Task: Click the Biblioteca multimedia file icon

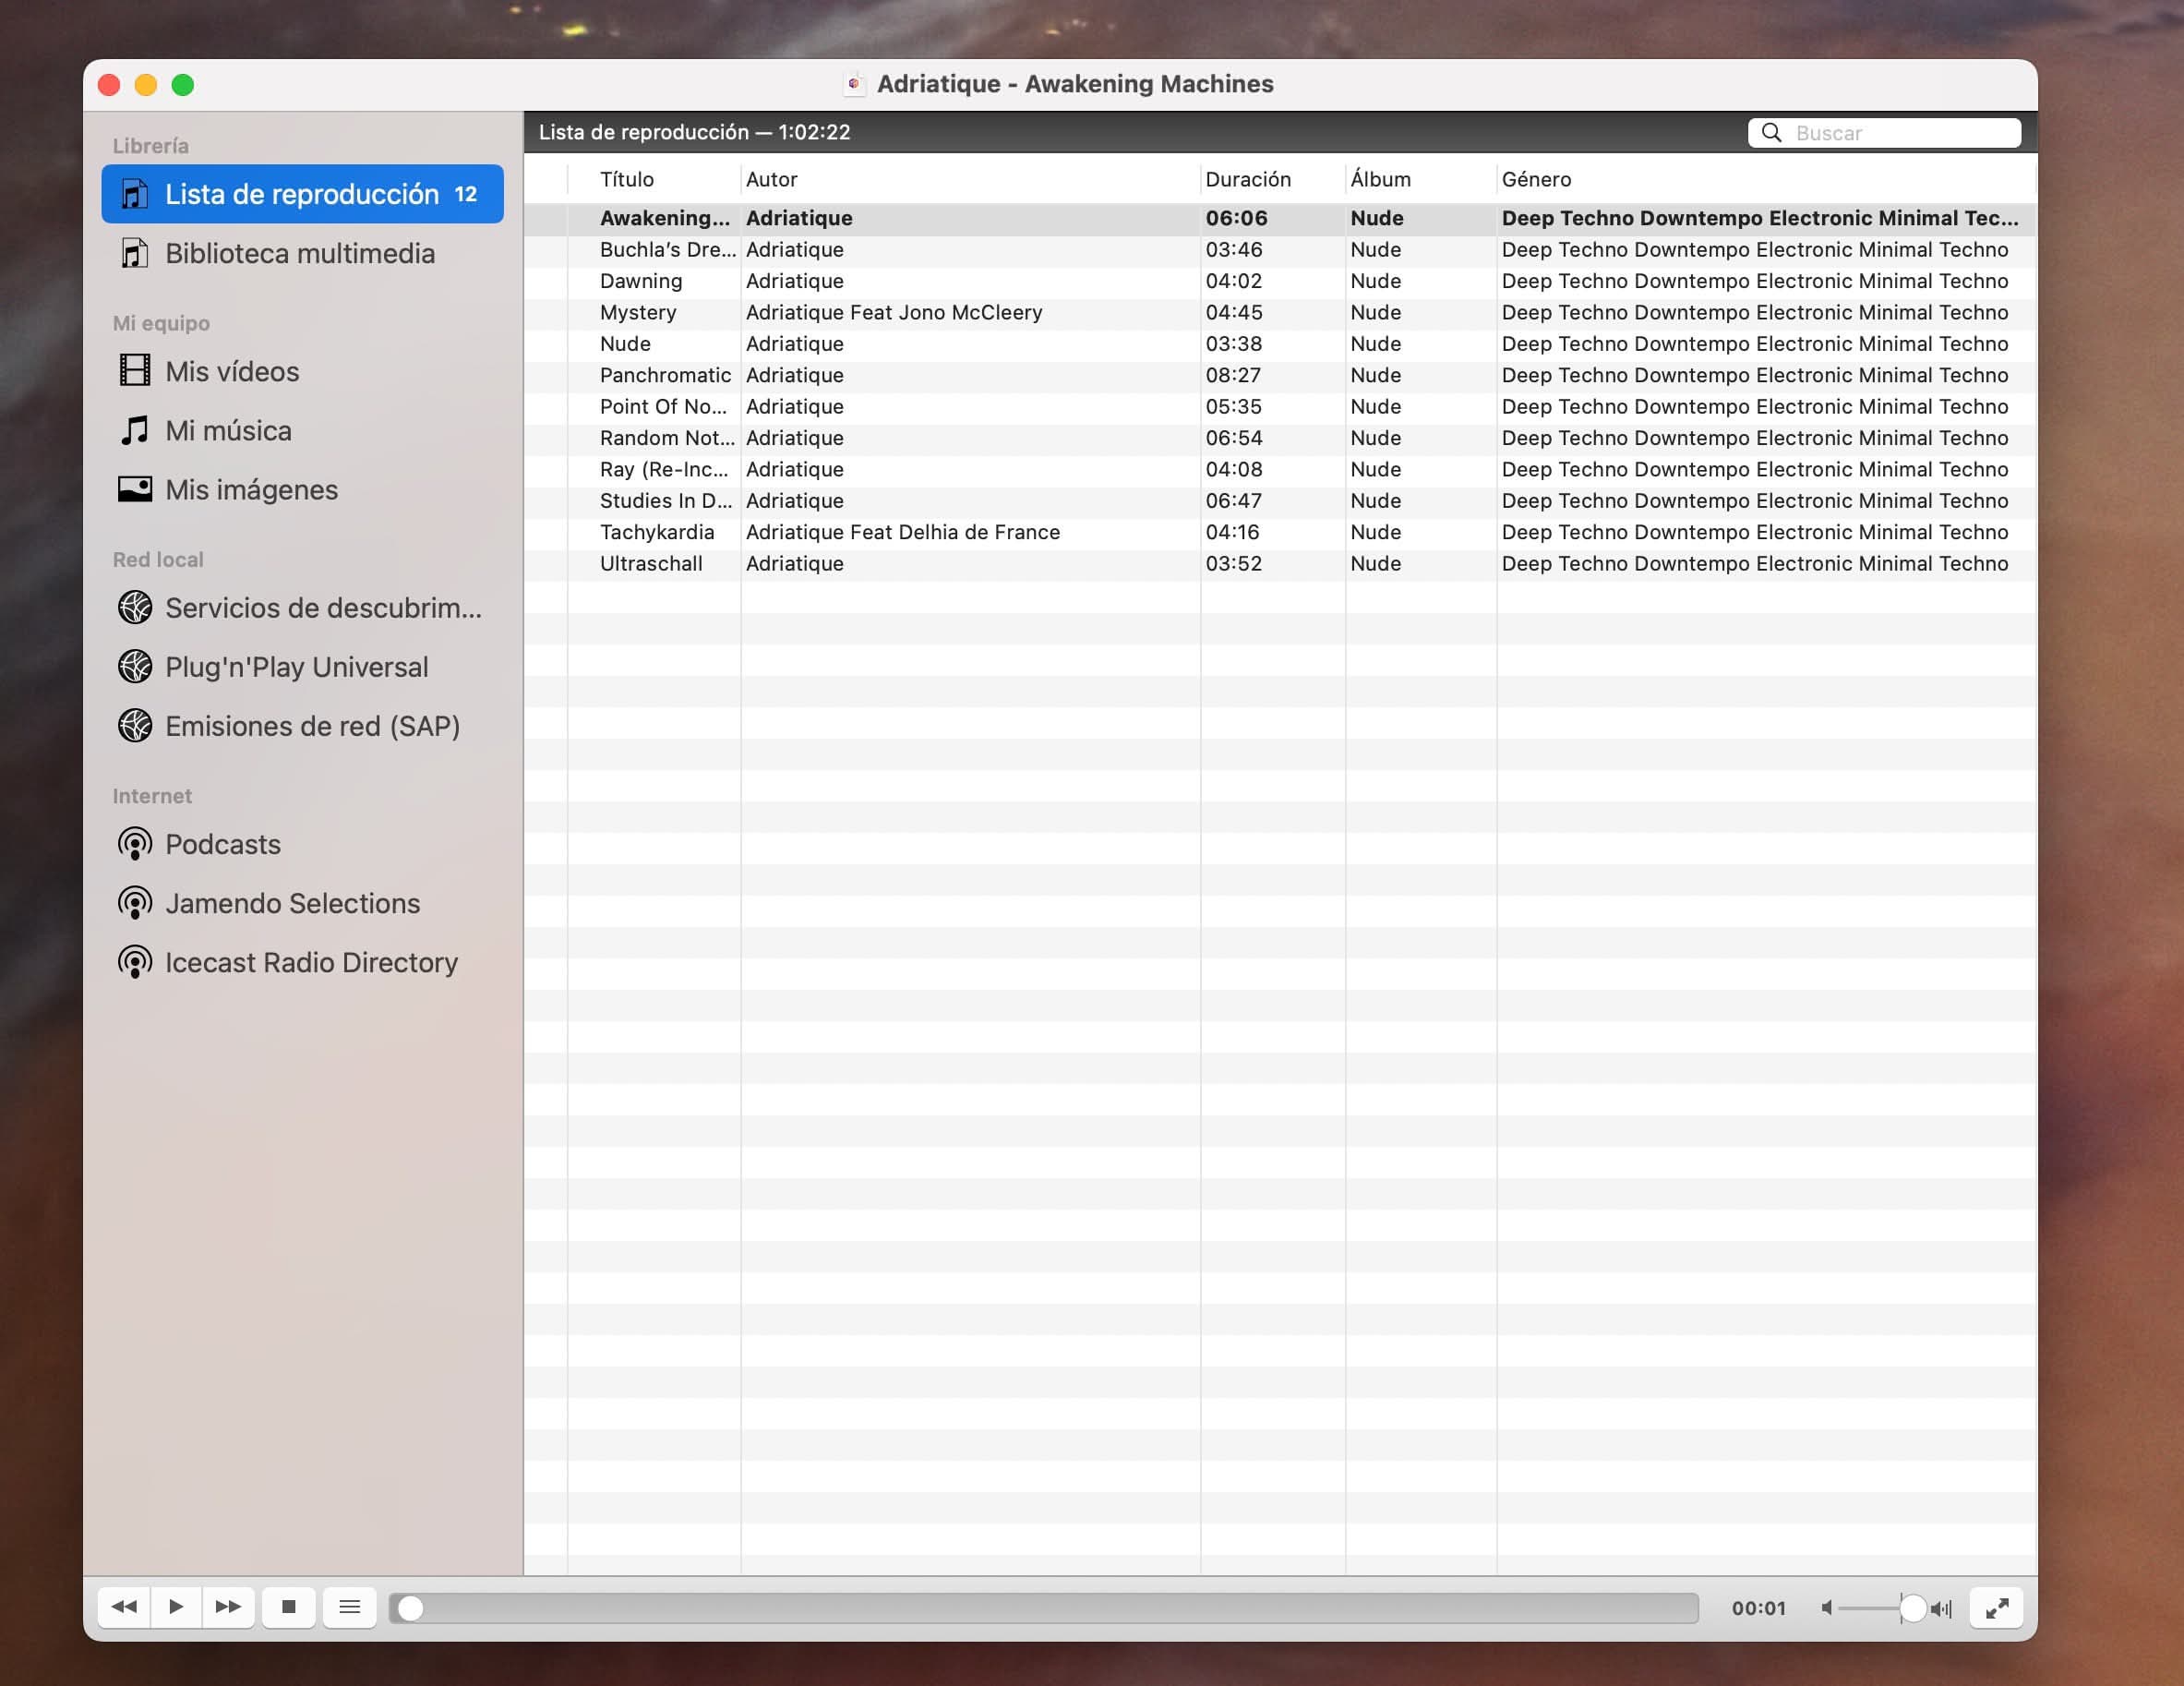Action: 135,253
